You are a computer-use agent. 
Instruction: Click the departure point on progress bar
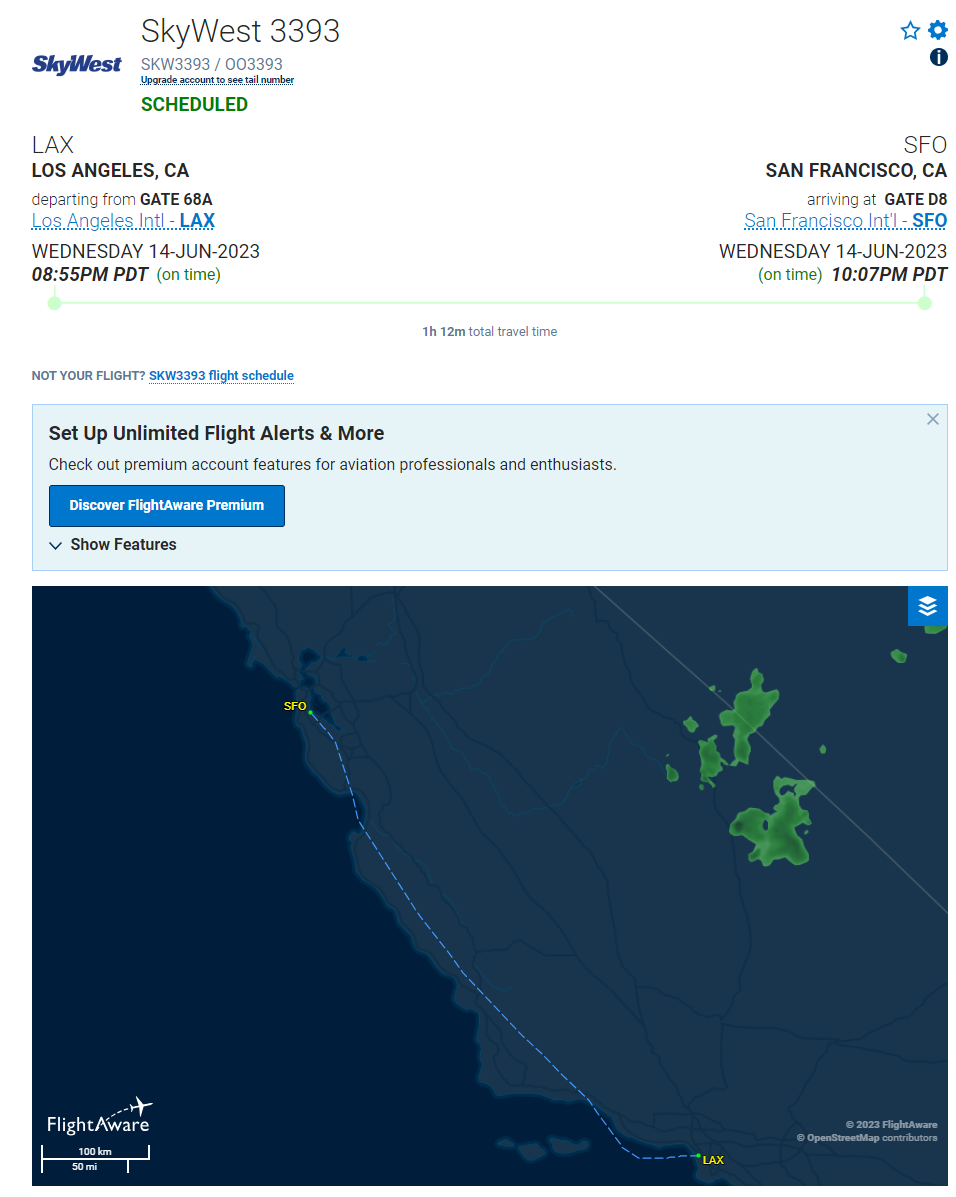click(55, 302)
